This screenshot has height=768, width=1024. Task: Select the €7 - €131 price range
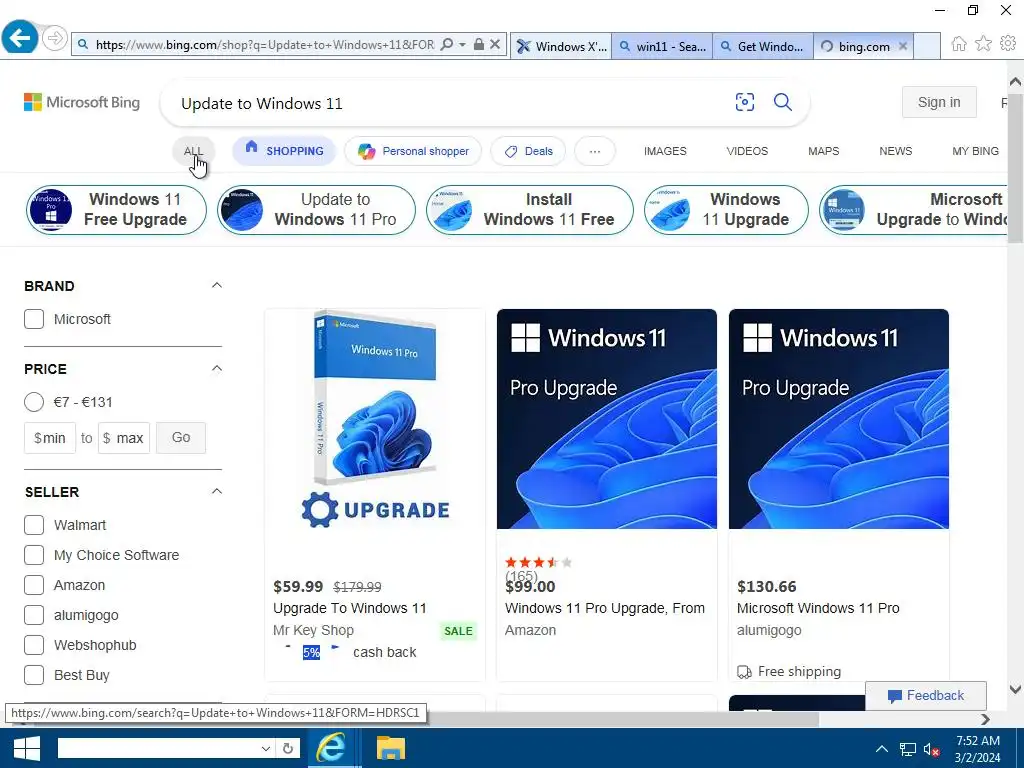coord(34,402)
